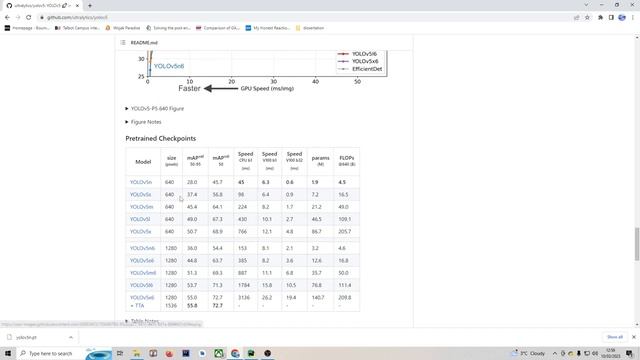Open the Talbot Campus bookmark
This screenshot has height=360, width=640.
[x=77, y=28]
